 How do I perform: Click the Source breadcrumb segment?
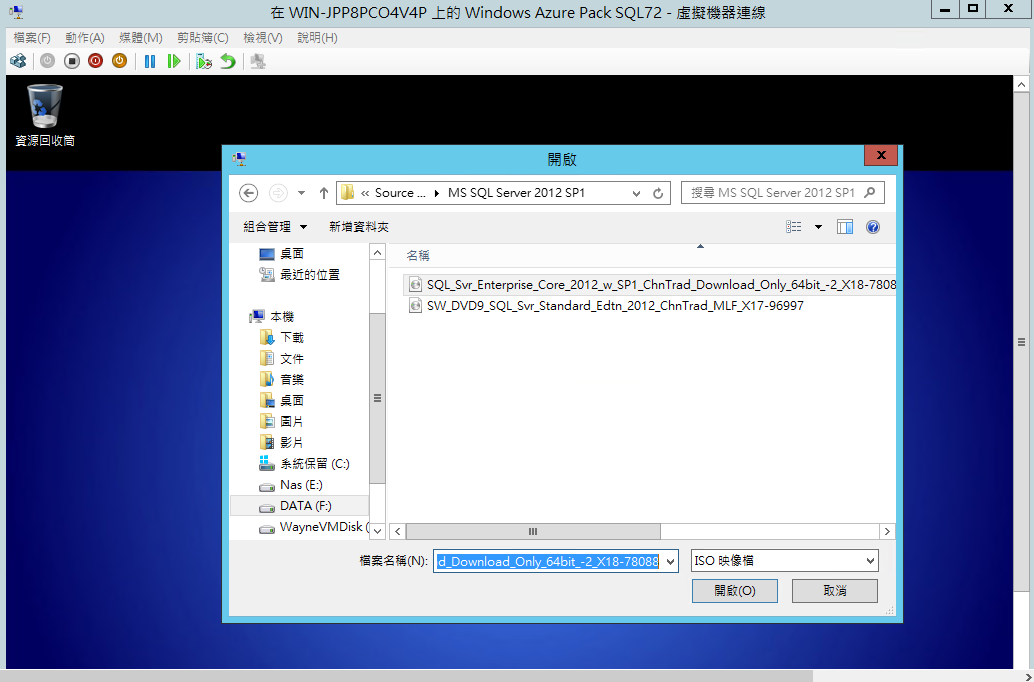pos(400,193)
